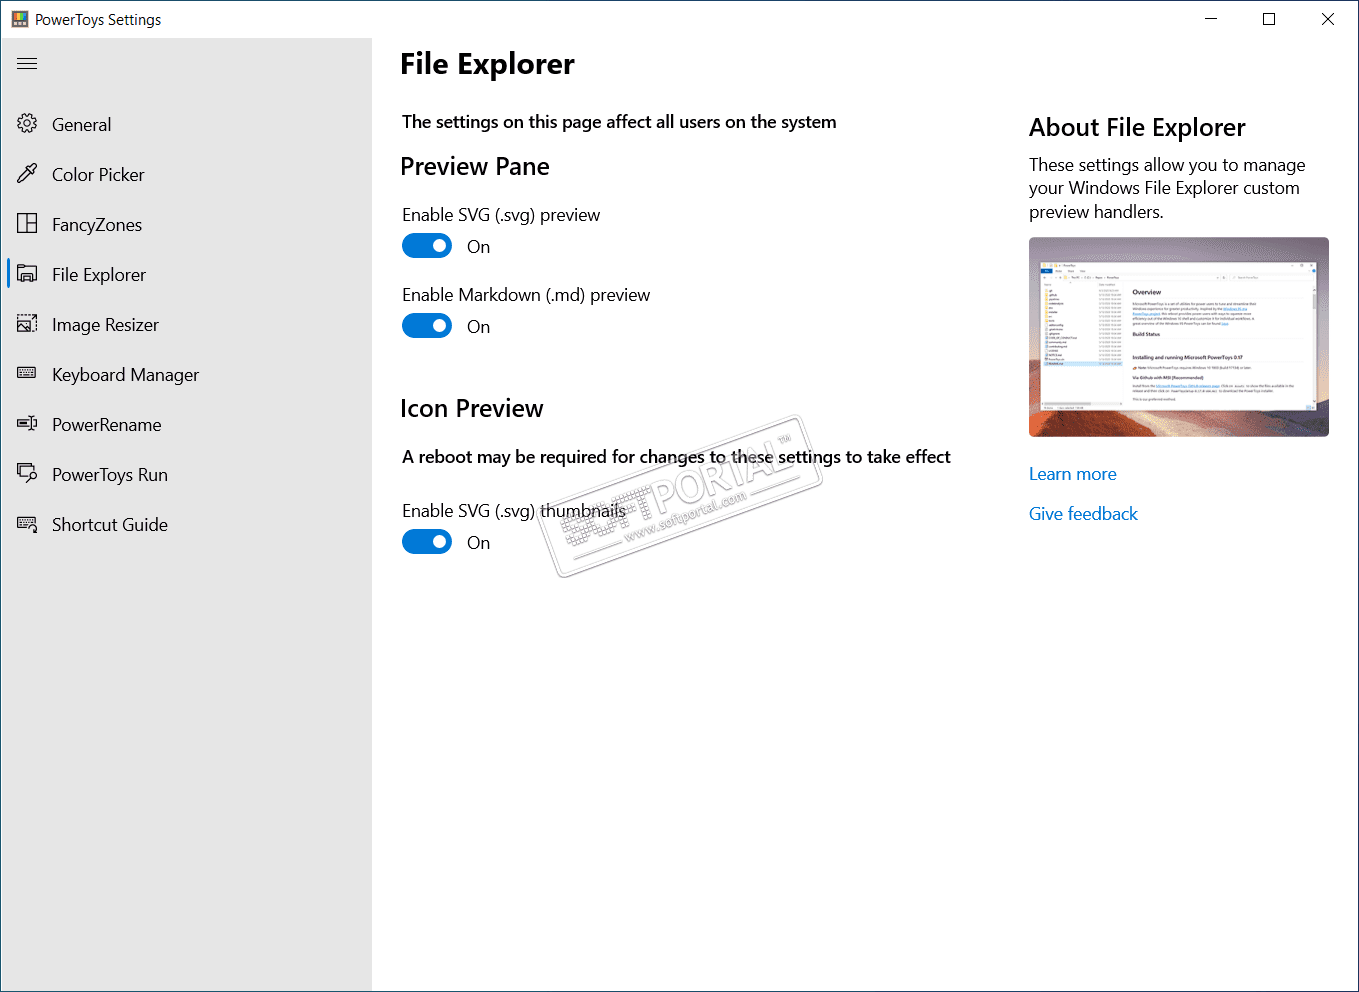Click the 'Preview Pane' section heading
This screenshot has width=1359, height=992.
(x=475, y=166)
